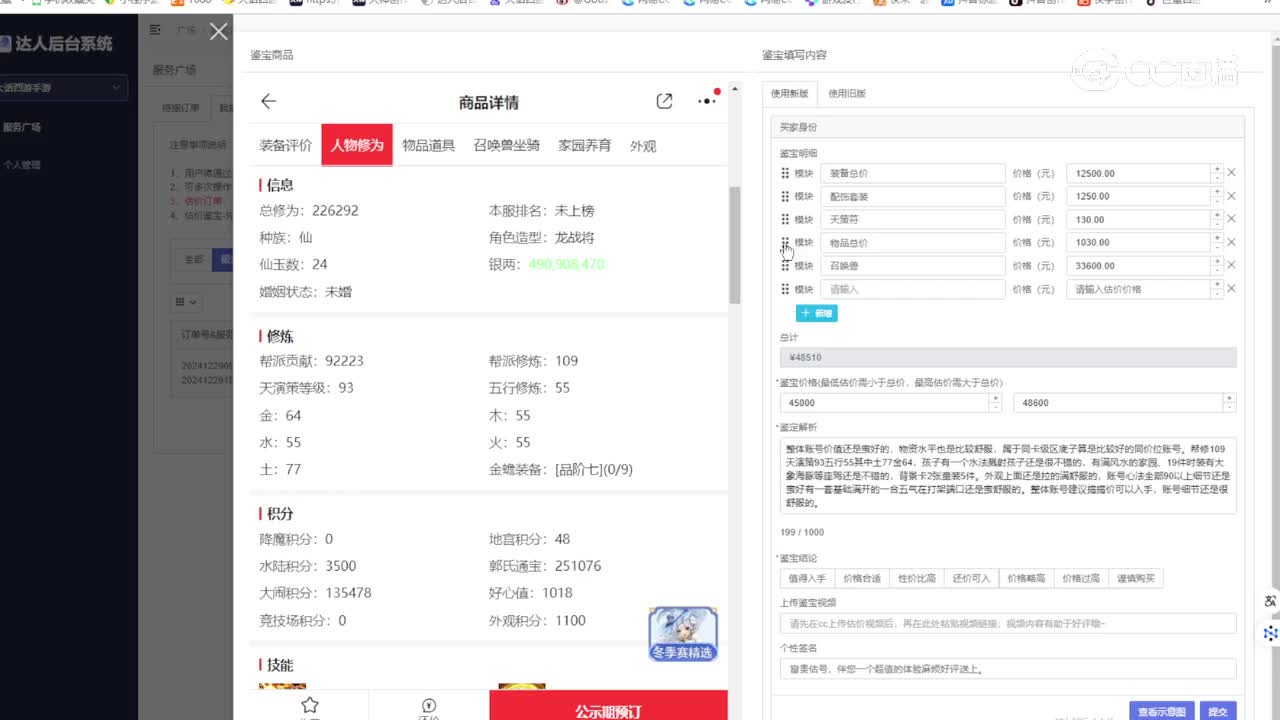Click the product detail panel scrollbar
The image size is (1280, 720).
(735, 245)
